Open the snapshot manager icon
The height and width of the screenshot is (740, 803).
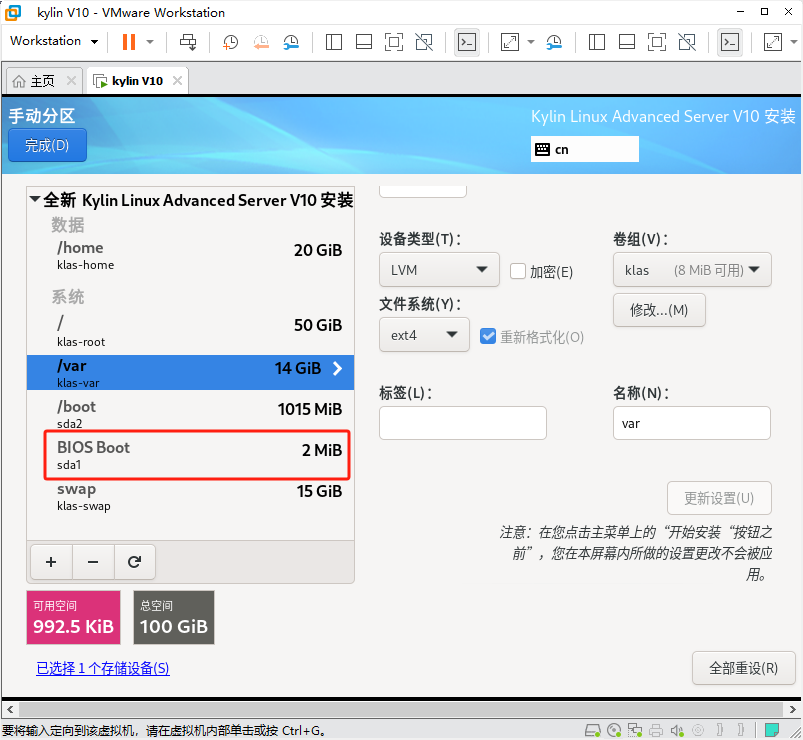(291, 42)
